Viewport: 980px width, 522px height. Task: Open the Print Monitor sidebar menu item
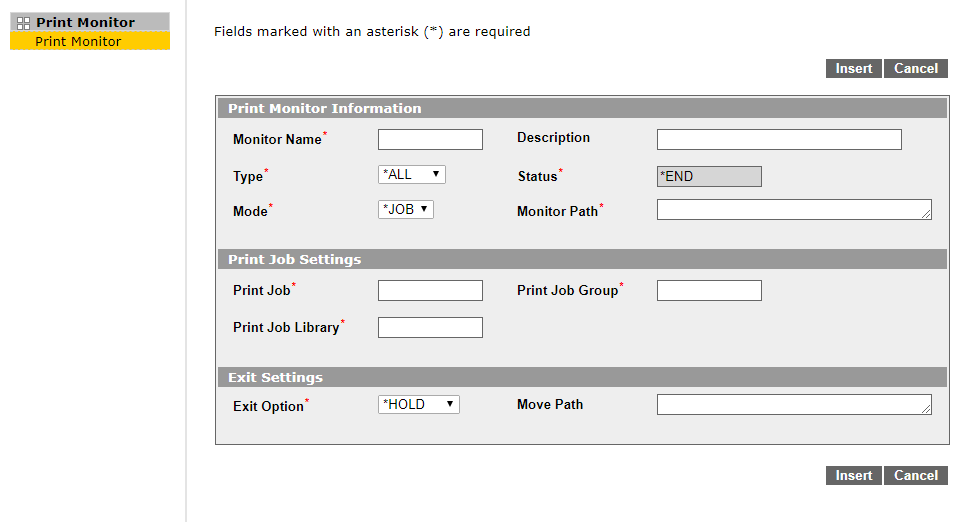pyautogui.click(x=78, y=41)
